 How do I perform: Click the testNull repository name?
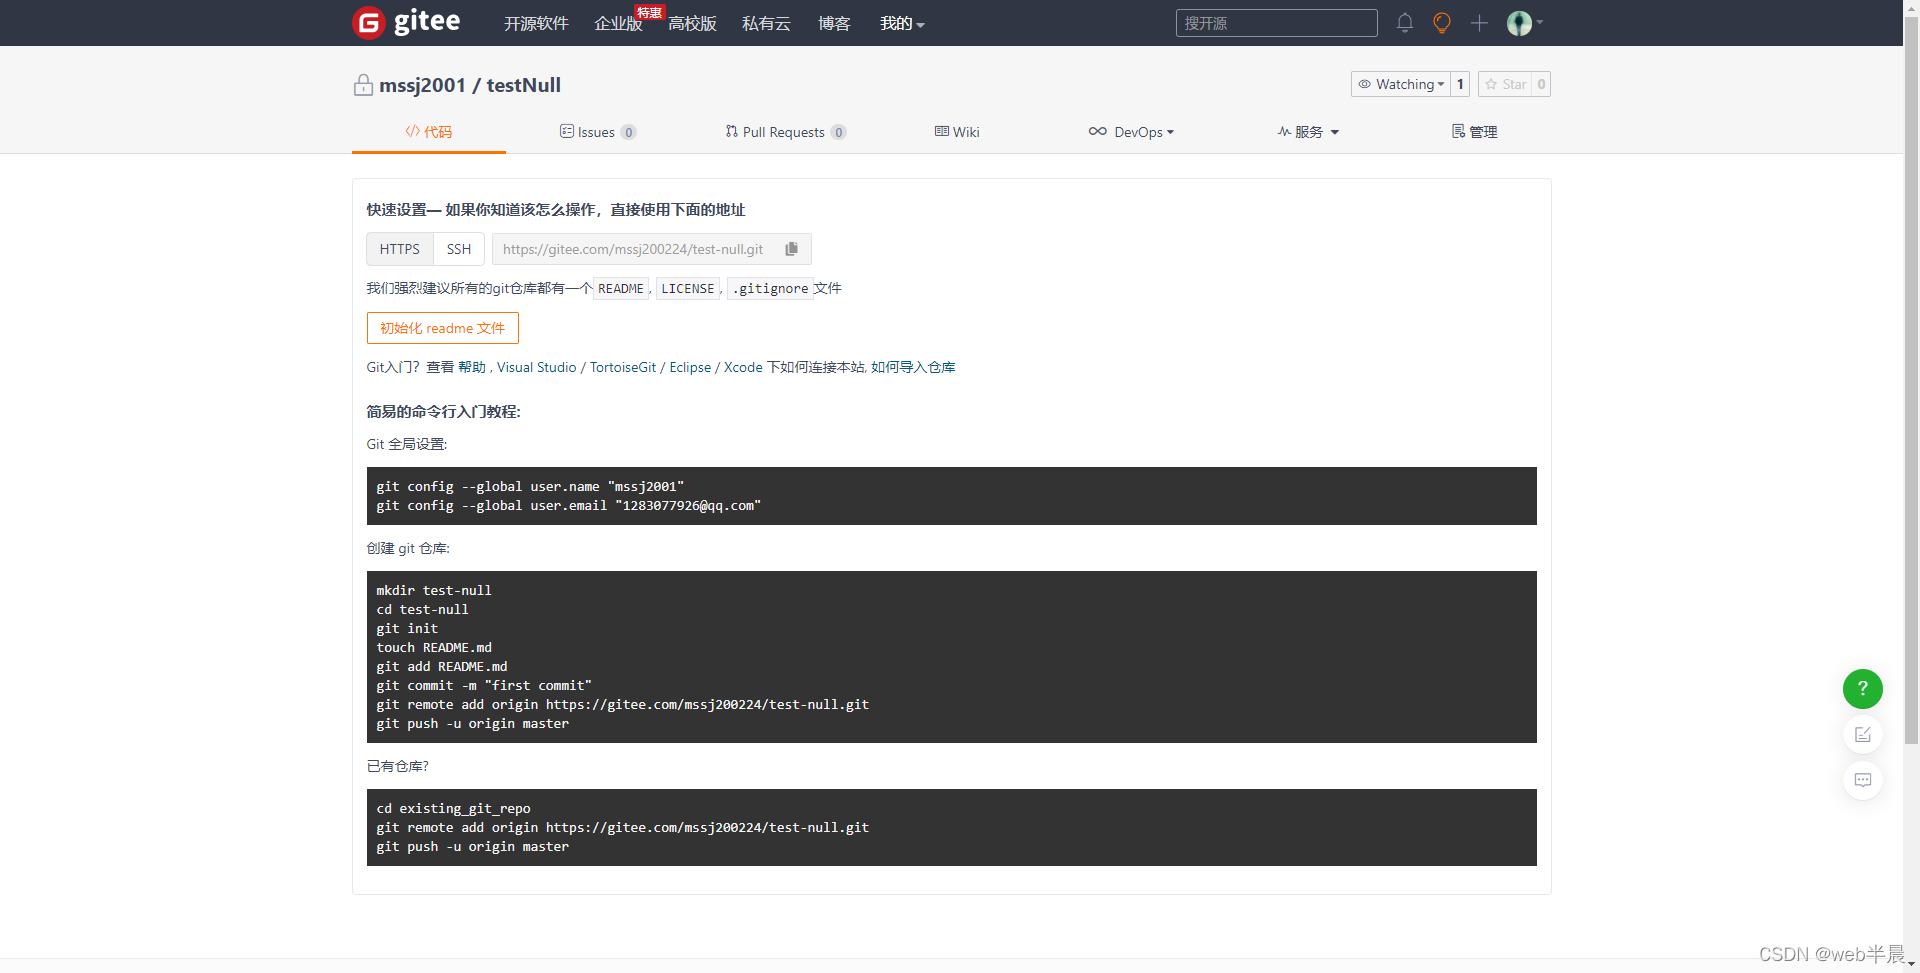pos(524,85)
